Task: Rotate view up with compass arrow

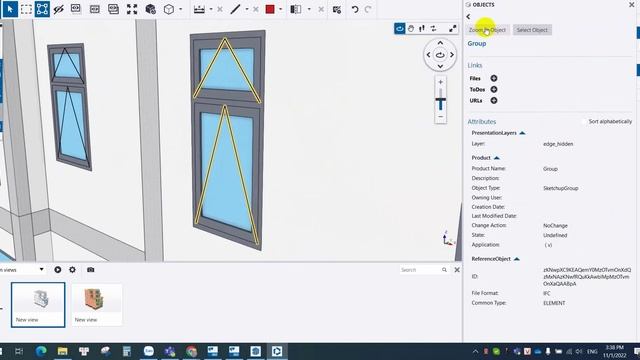Action: (x=440, y=42)
